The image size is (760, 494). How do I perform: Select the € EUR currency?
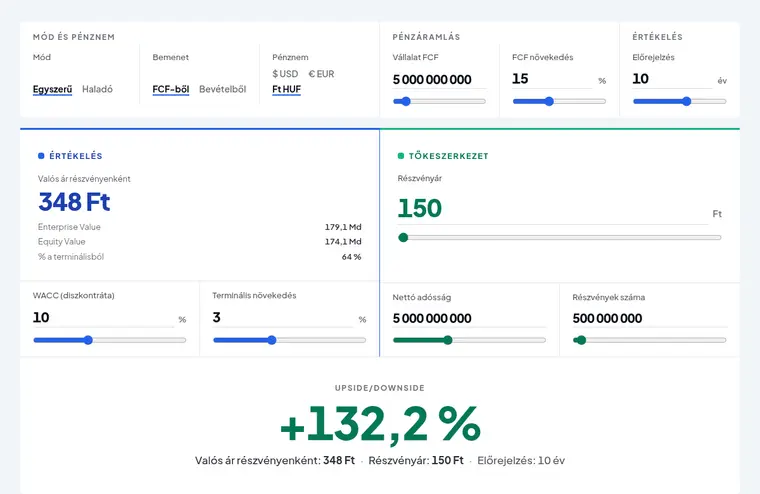321,74
